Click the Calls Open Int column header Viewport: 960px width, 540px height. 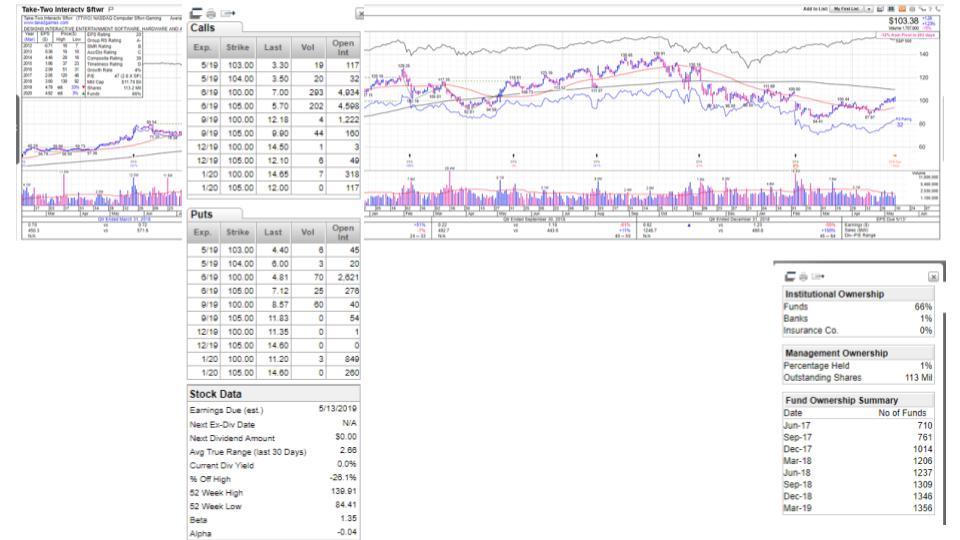point(343,47)
